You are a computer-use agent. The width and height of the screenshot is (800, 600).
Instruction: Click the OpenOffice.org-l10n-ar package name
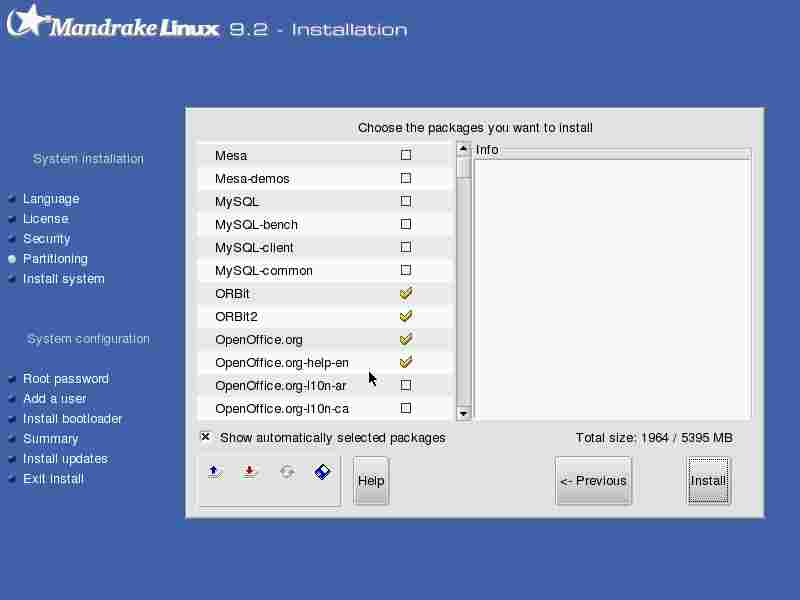[281, 386]
